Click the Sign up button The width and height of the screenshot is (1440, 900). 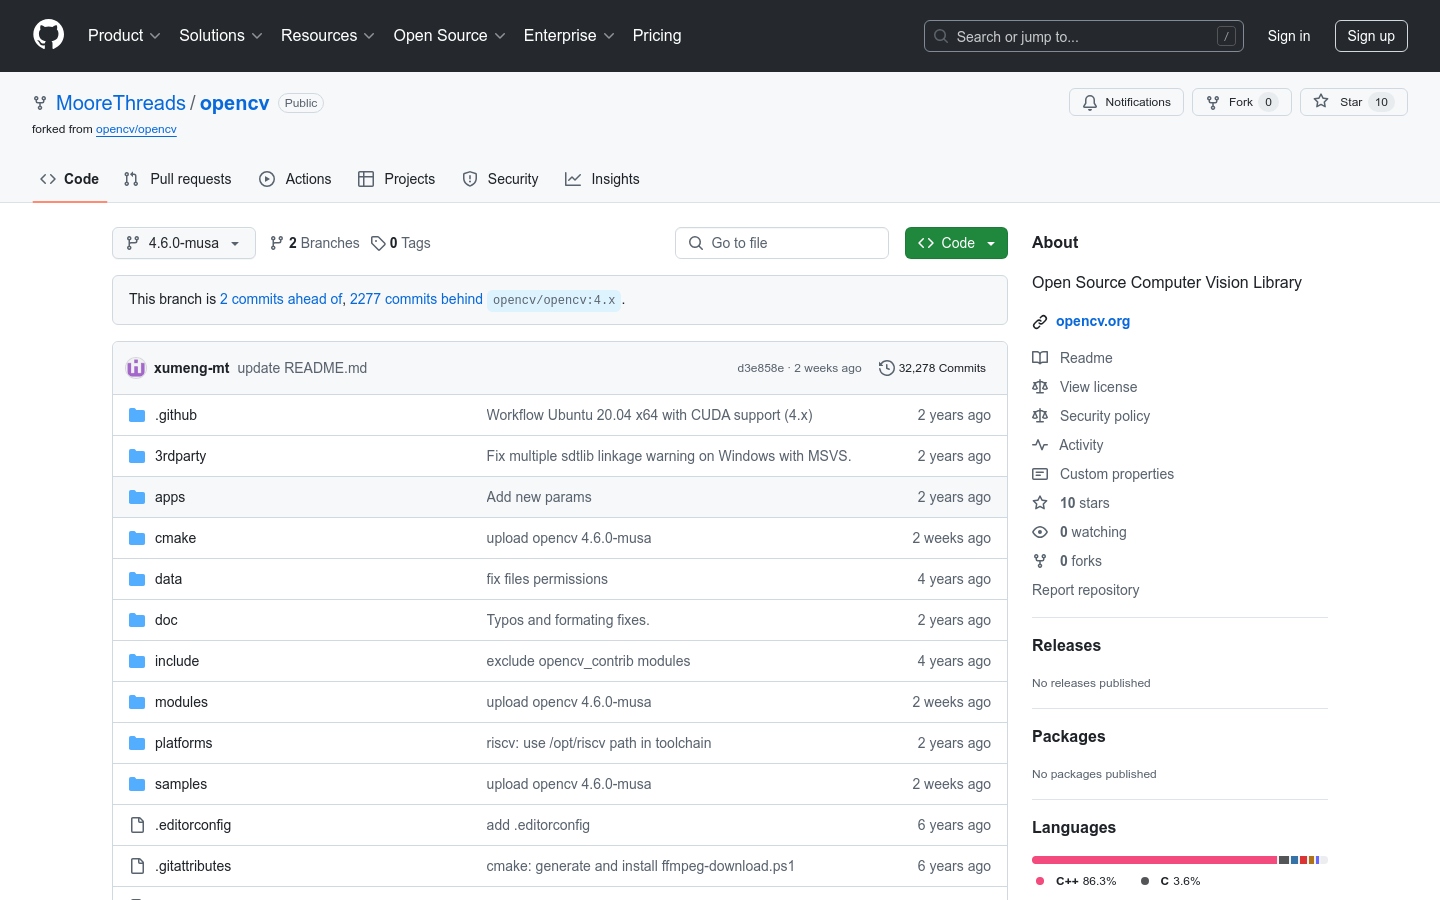[1371, 36]
